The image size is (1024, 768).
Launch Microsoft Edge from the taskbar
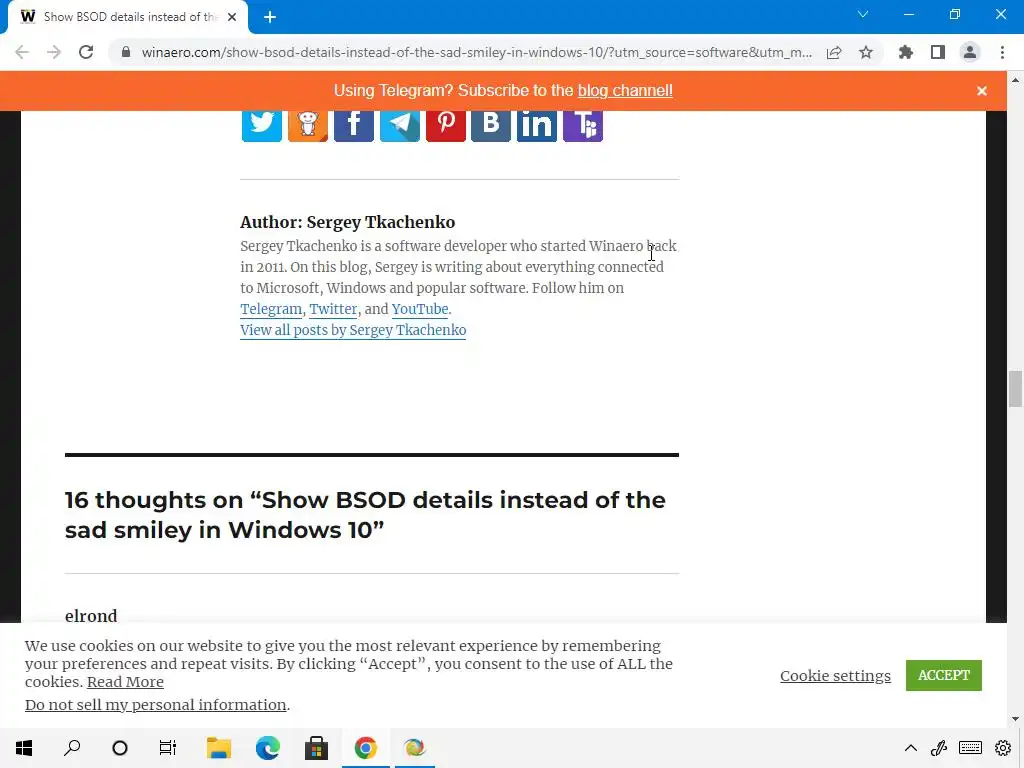268,748
